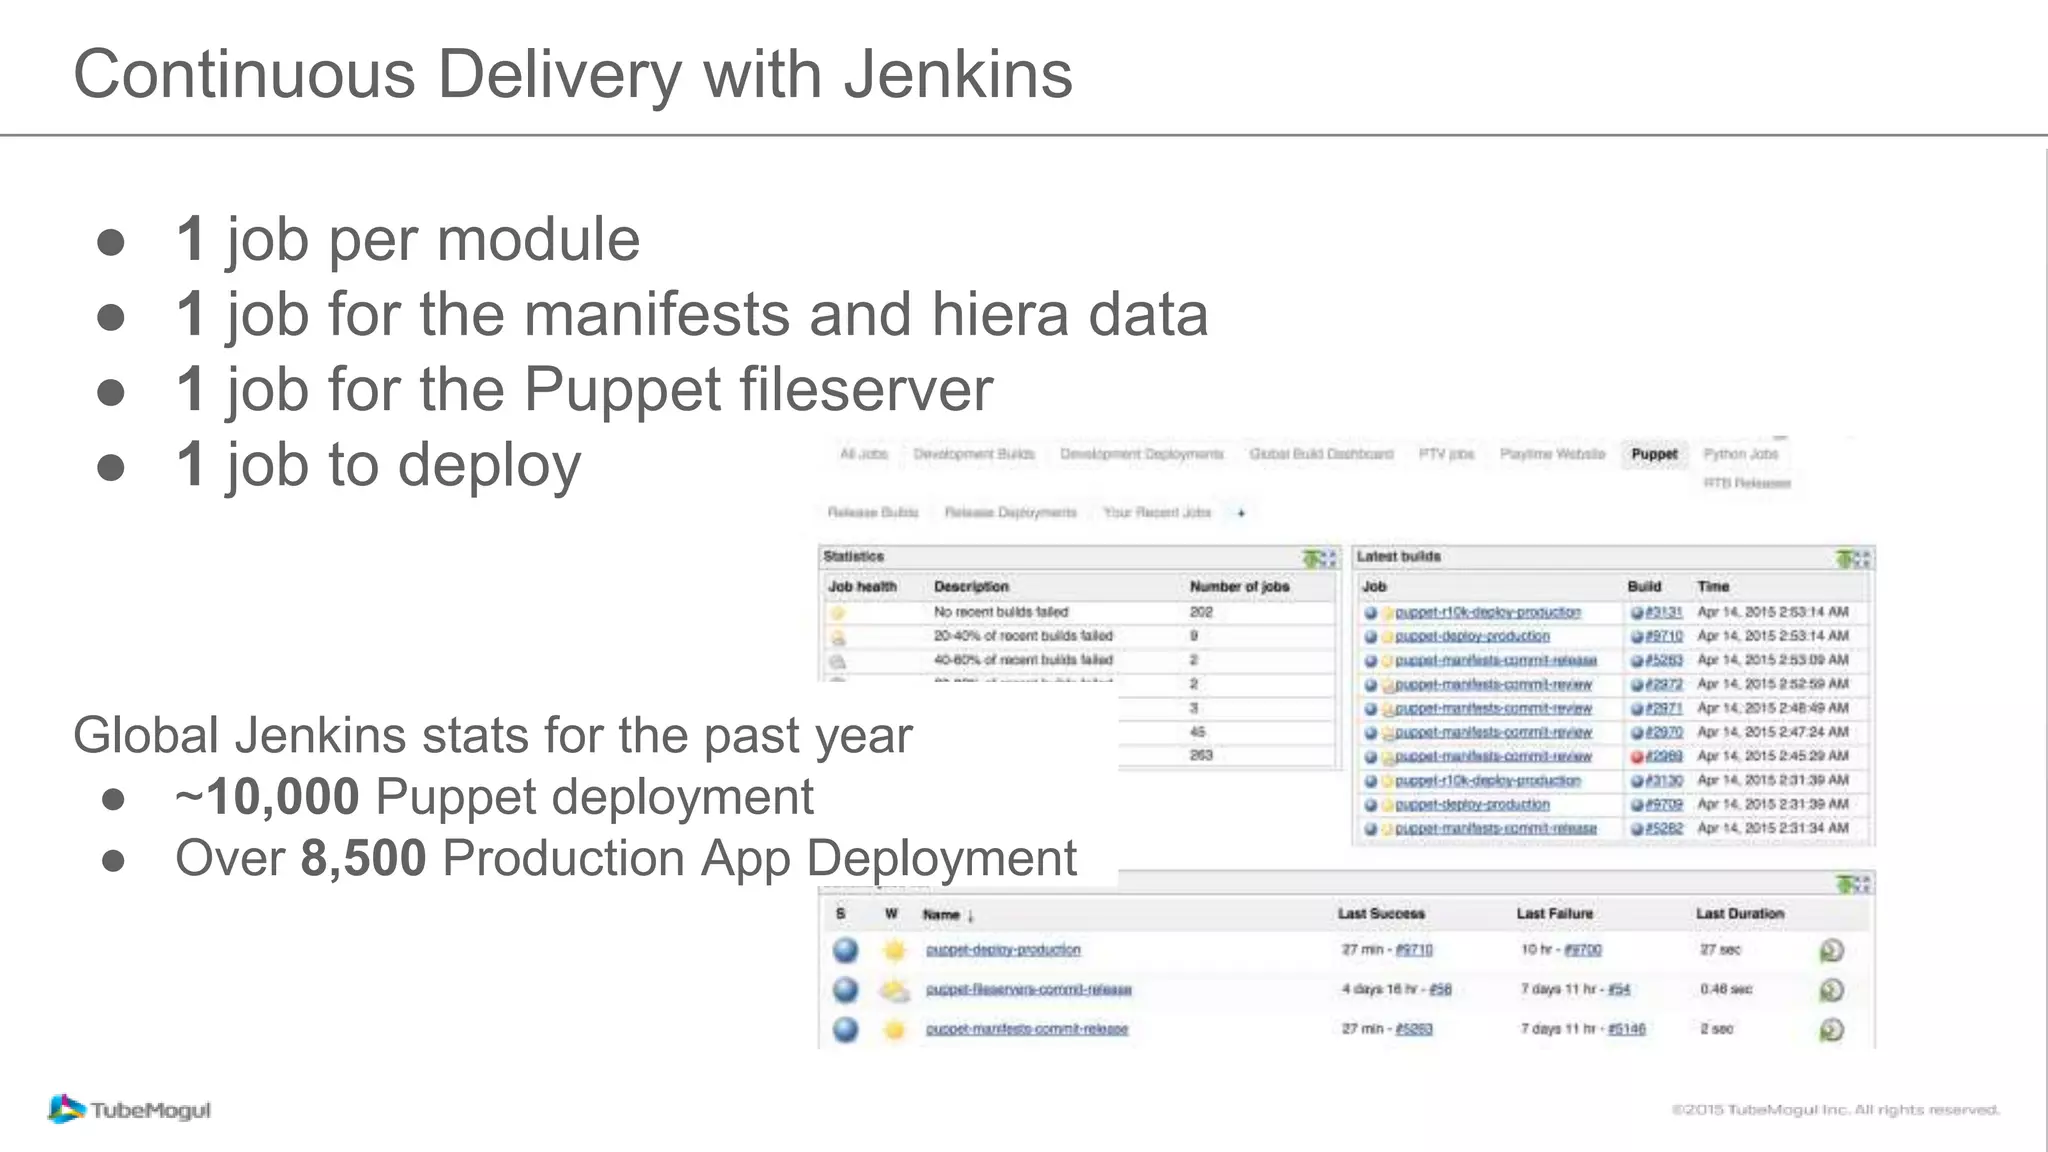Open the Python Jobs tab
This screenshot has width=2048, height=1152.
click(1741, 454)
